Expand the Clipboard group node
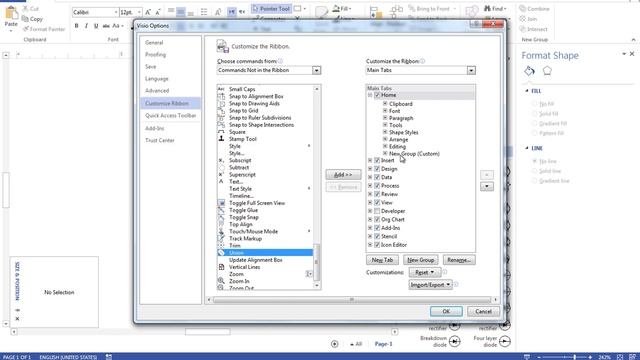The height and width of the screenshot is (360, 640). click(385, 104)
